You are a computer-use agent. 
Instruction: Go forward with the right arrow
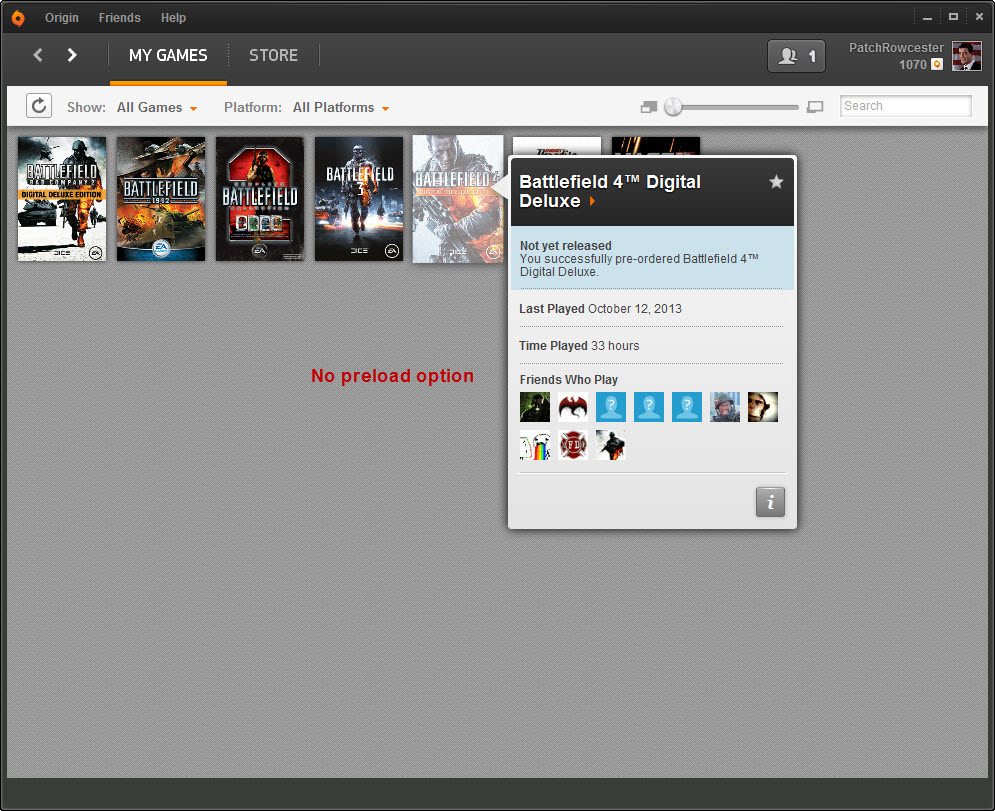[72, 55]
